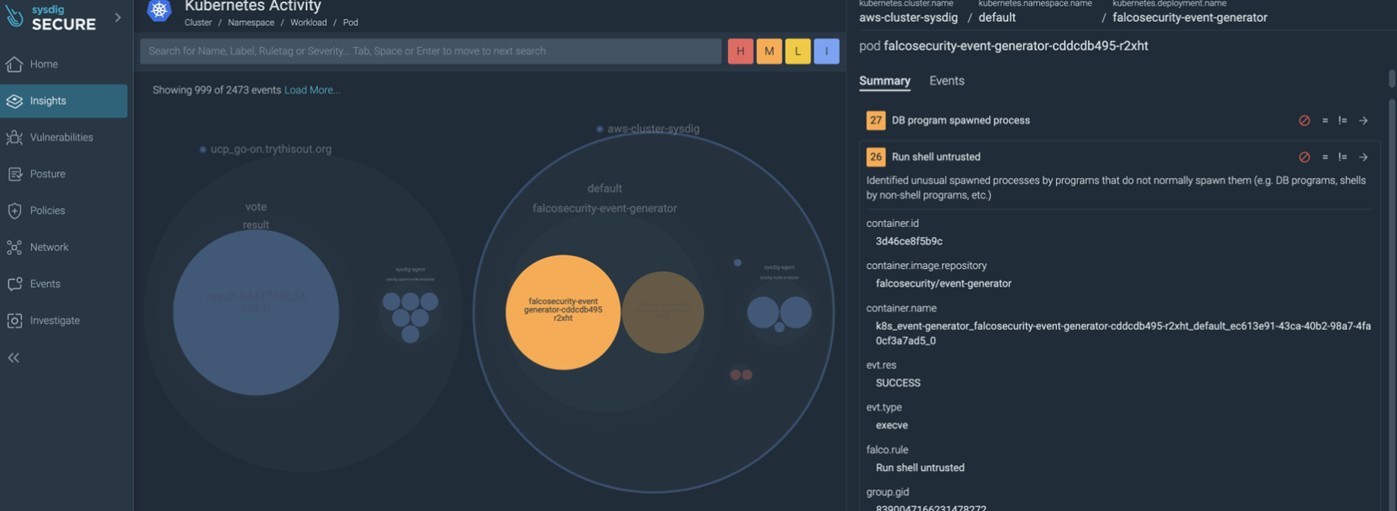The height and width of the screenshot is (511, 1397).
Task: Click the 27 event count badge
Action: coord(876,120)
